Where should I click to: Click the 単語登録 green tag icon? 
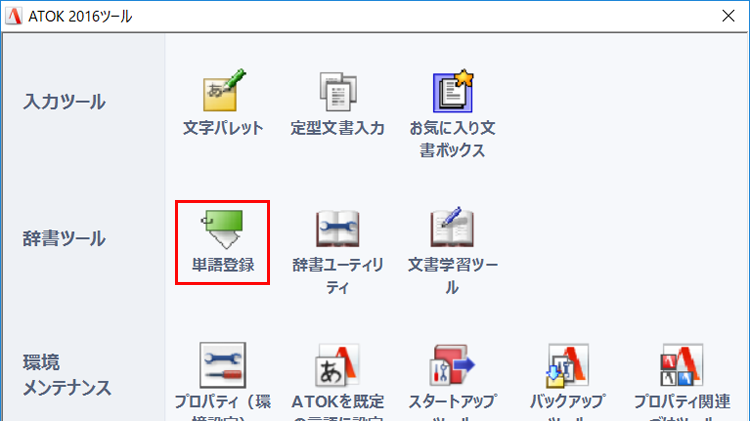pyautogui.click(x=223, y=230)
